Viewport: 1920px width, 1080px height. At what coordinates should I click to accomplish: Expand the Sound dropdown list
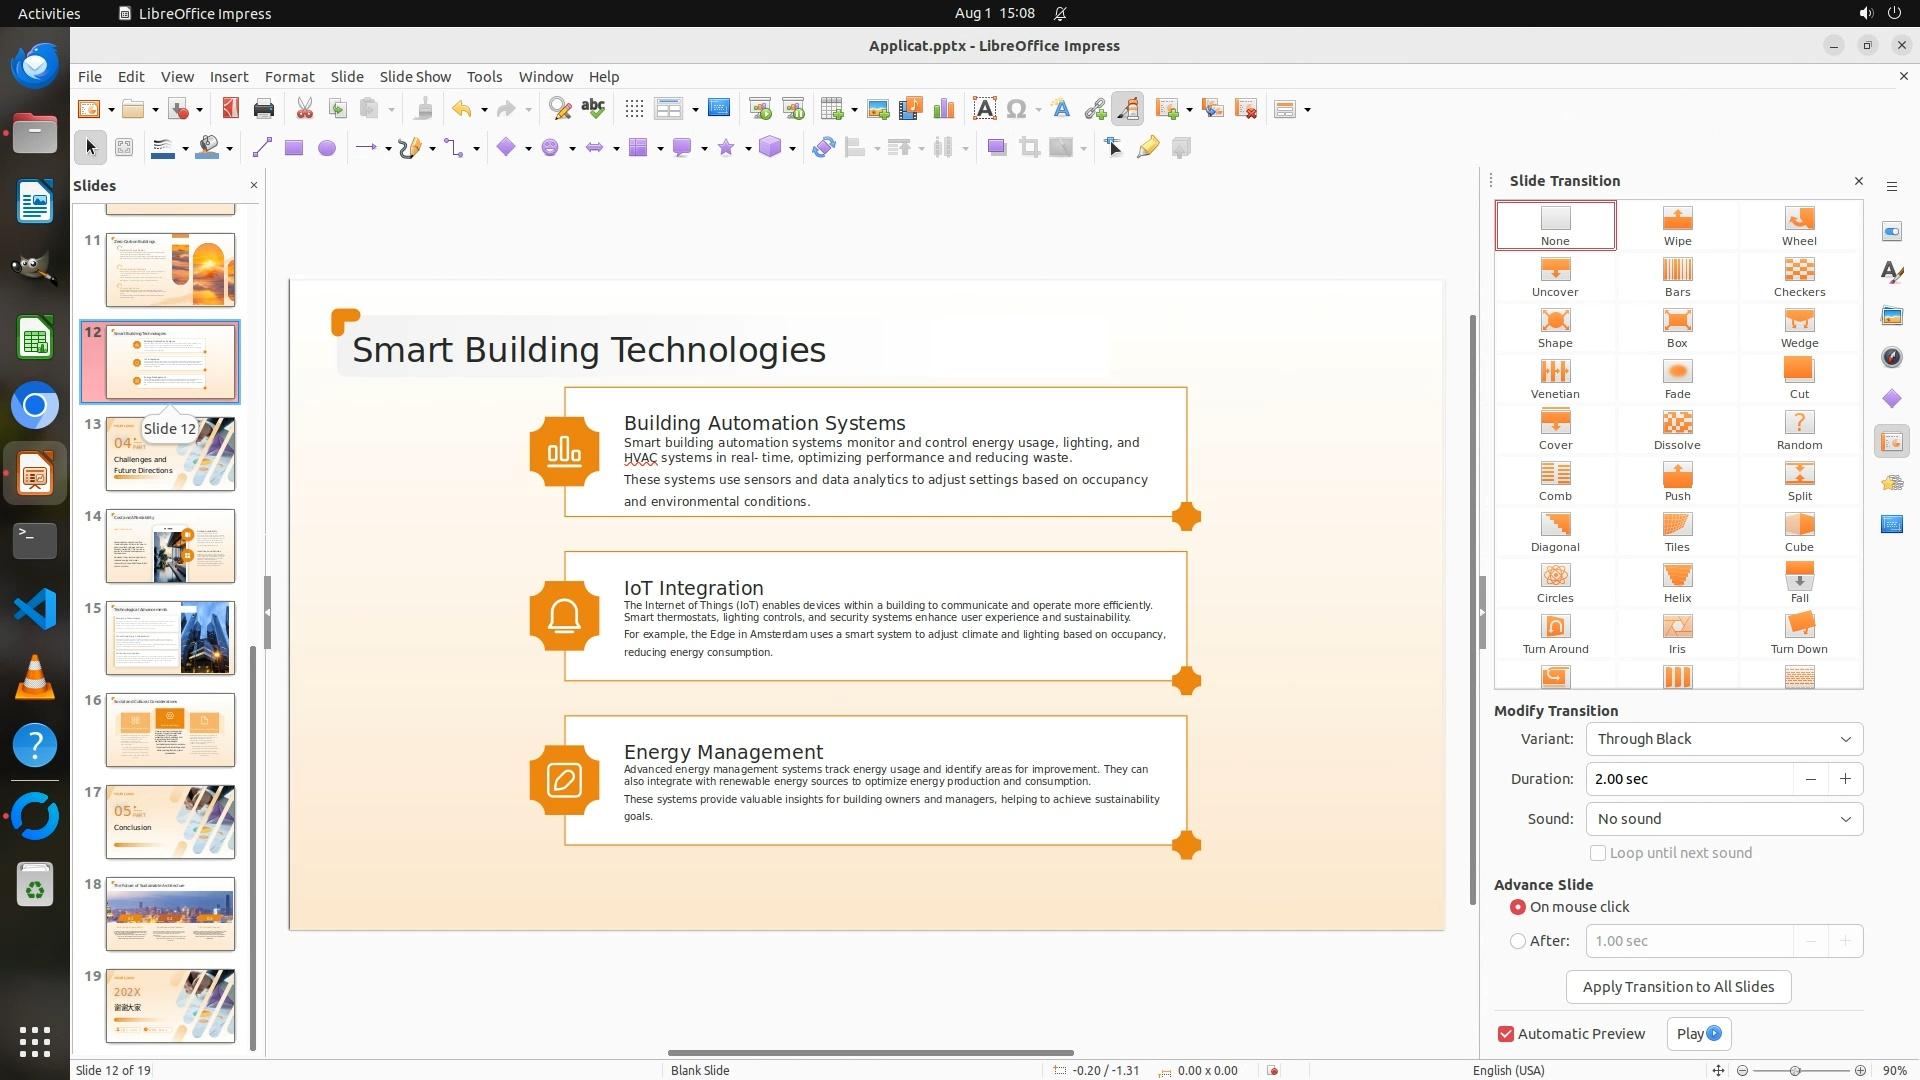(1724, 819)
